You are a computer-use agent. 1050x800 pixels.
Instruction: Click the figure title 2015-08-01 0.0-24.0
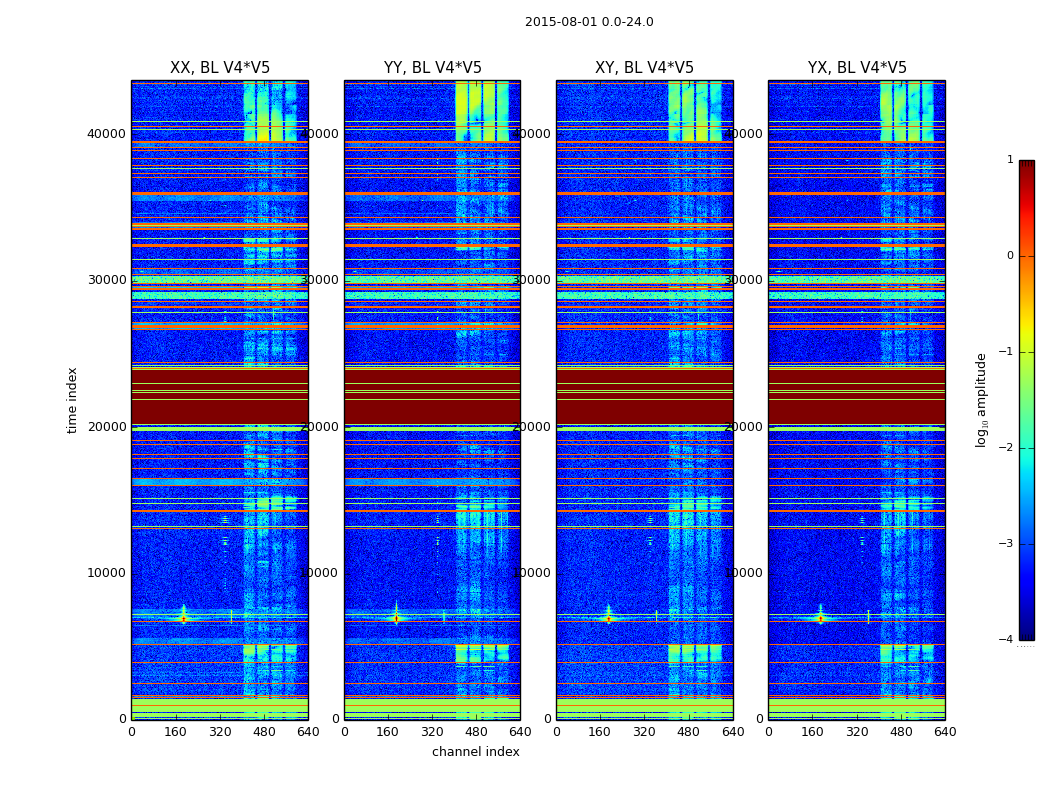(589, 22)
